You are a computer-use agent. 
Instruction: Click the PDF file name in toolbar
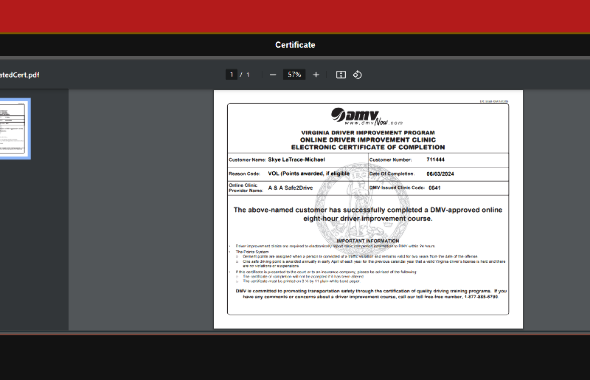20,75
